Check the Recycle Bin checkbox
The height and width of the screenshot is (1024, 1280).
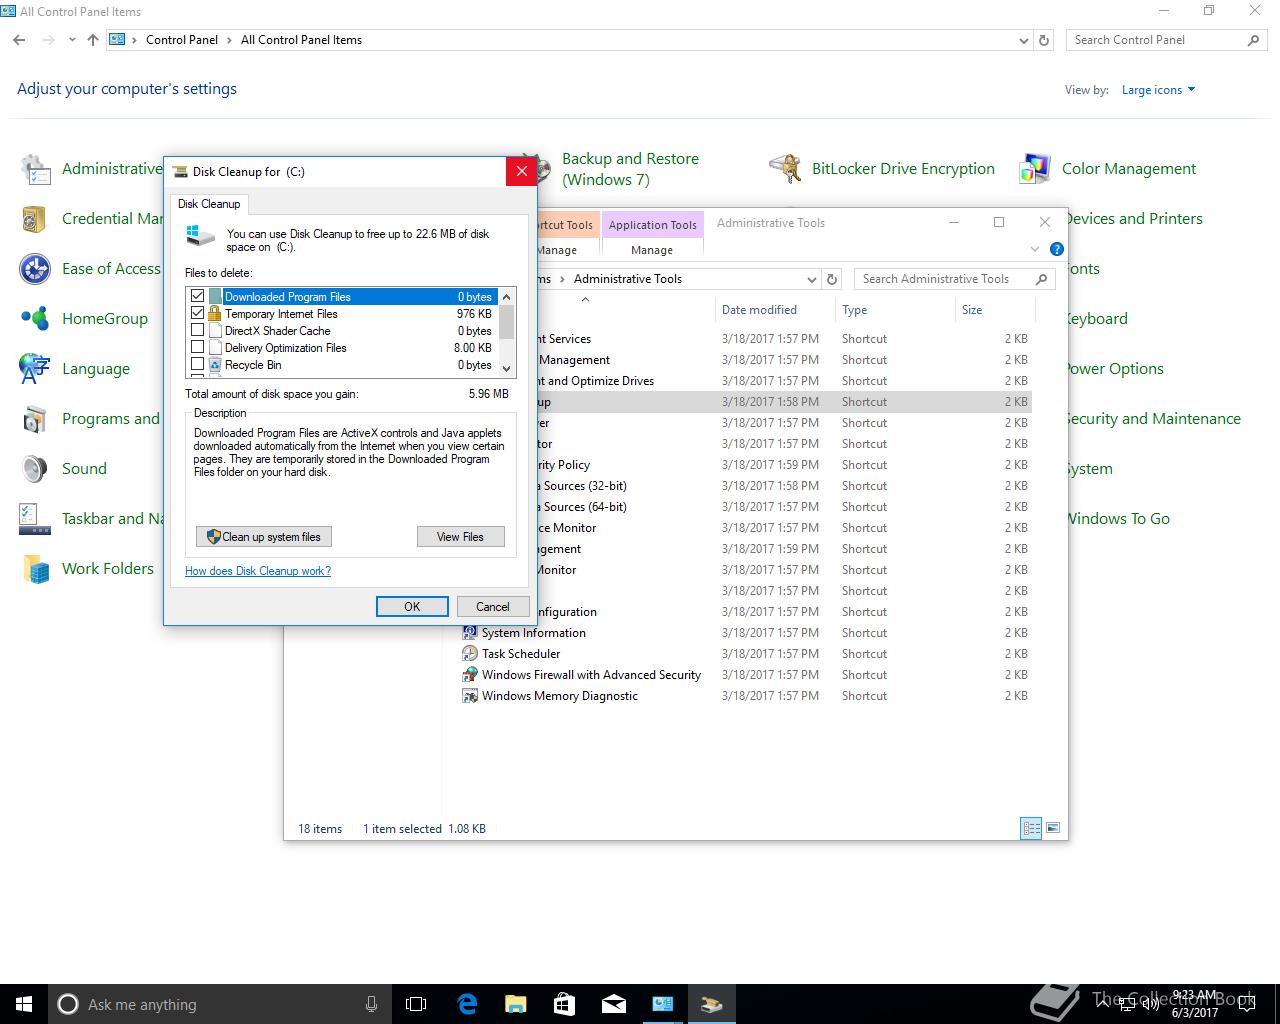198,365
